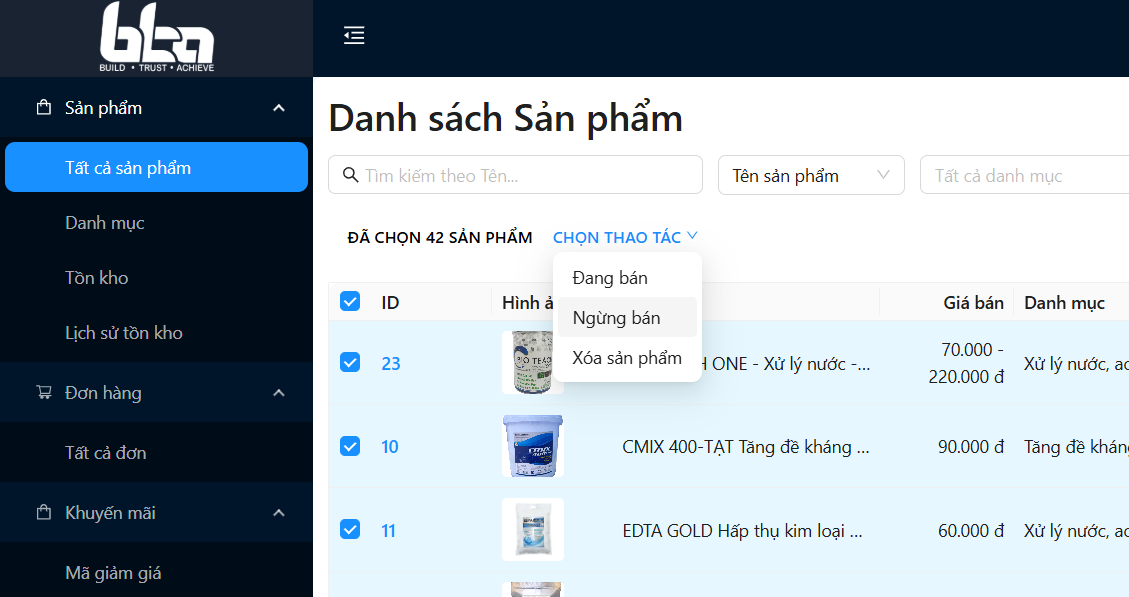Click the BTA logo in the sidebar
This screenshot has height=597, width=1129.
tap(157, 37)
